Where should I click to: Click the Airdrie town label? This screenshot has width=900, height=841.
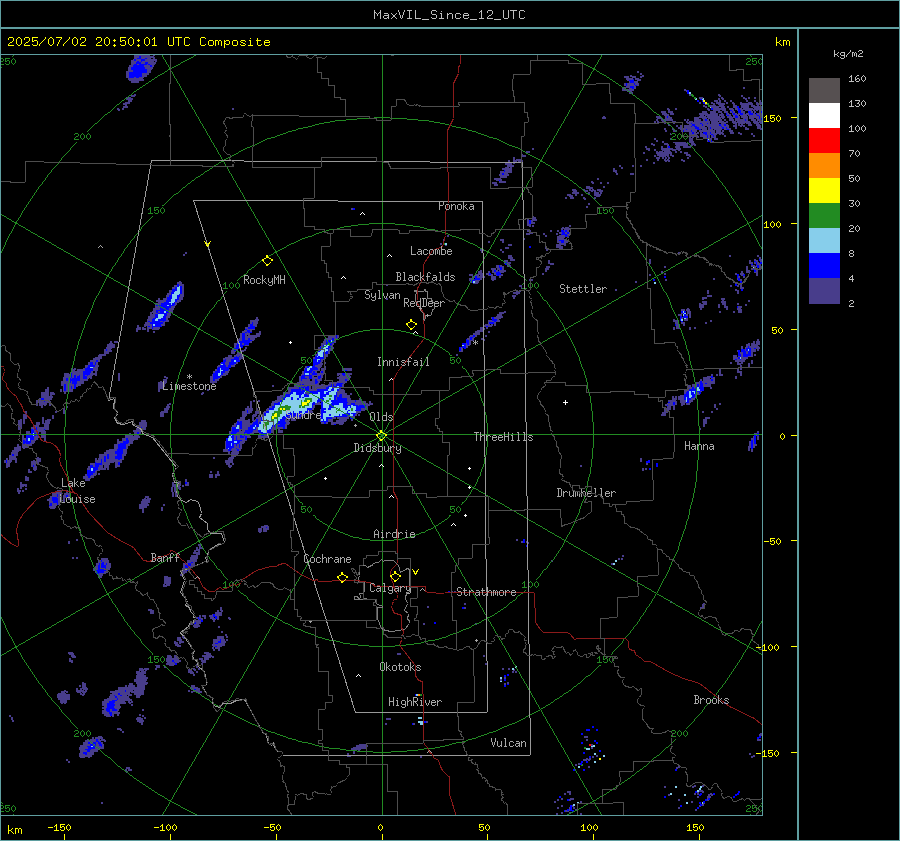point(394,534)
